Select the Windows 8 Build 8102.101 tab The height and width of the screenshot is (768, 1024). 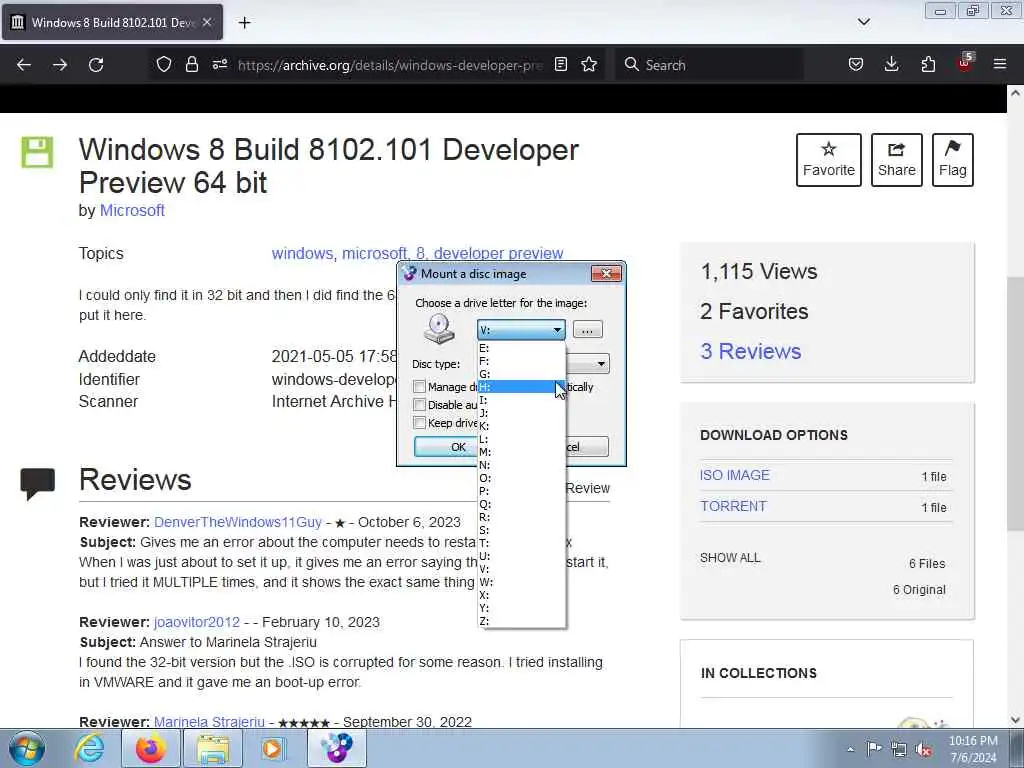[112, 22]
